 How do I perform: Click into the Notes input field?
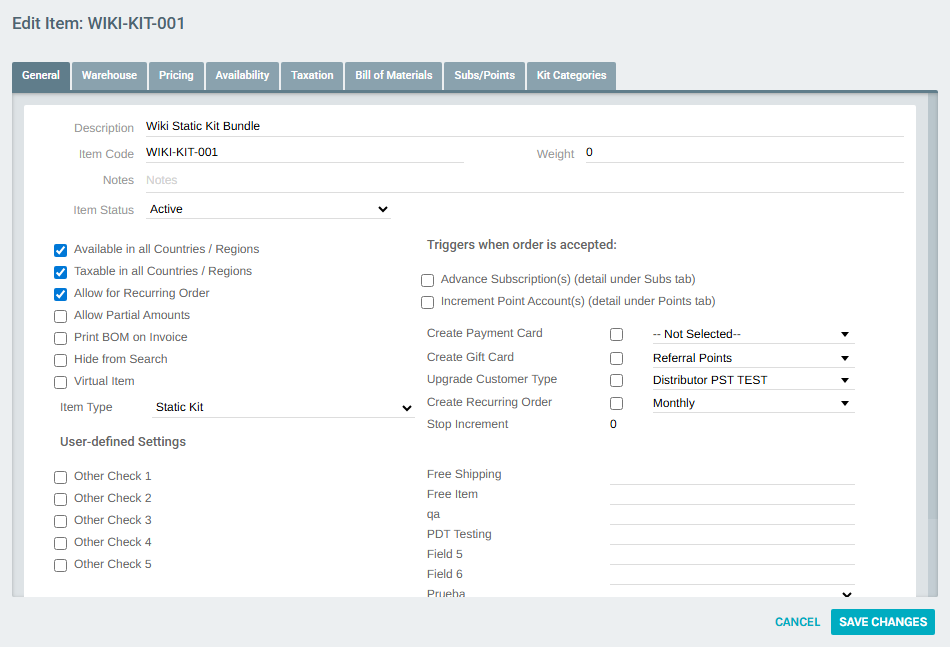pos(300,180)
